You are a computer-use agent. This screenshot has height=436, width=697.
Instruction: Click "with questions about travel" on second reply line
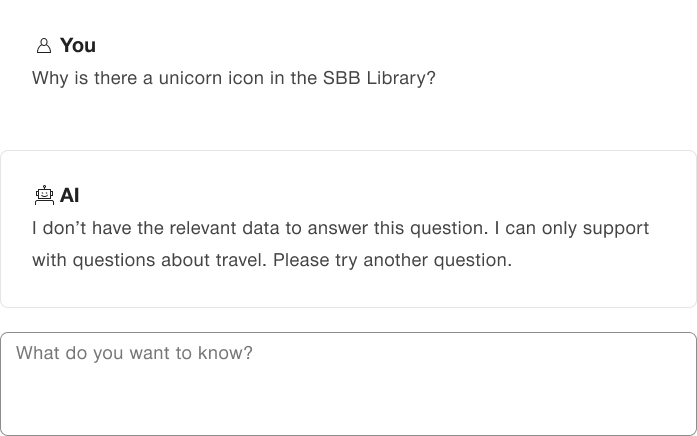pos(150,260)
